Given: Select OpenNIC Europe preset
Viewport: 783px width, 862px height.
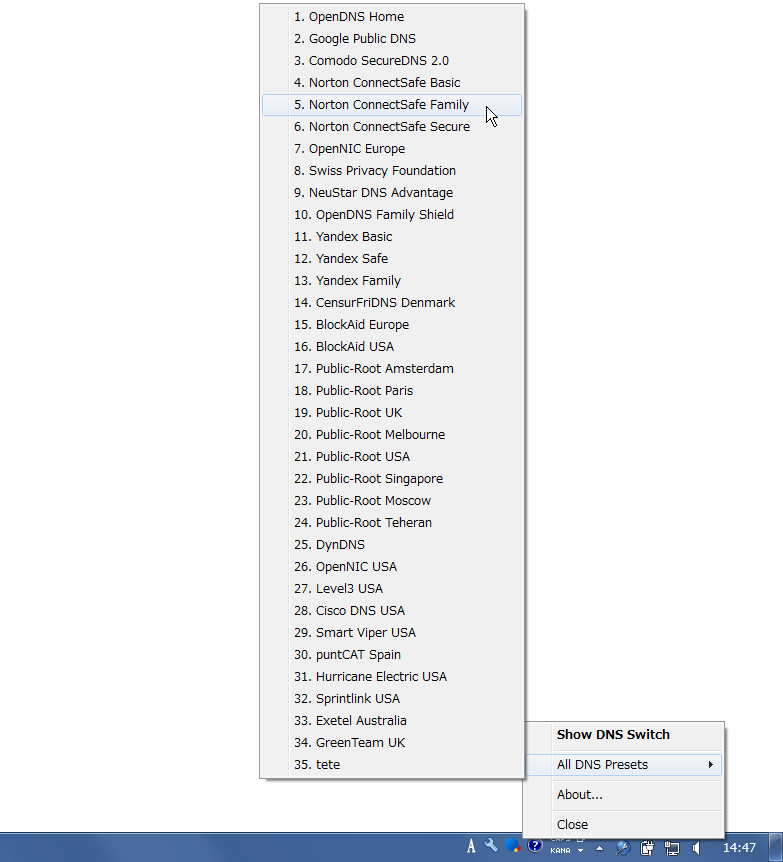Looking at the screenshot, I should [392, 149].
